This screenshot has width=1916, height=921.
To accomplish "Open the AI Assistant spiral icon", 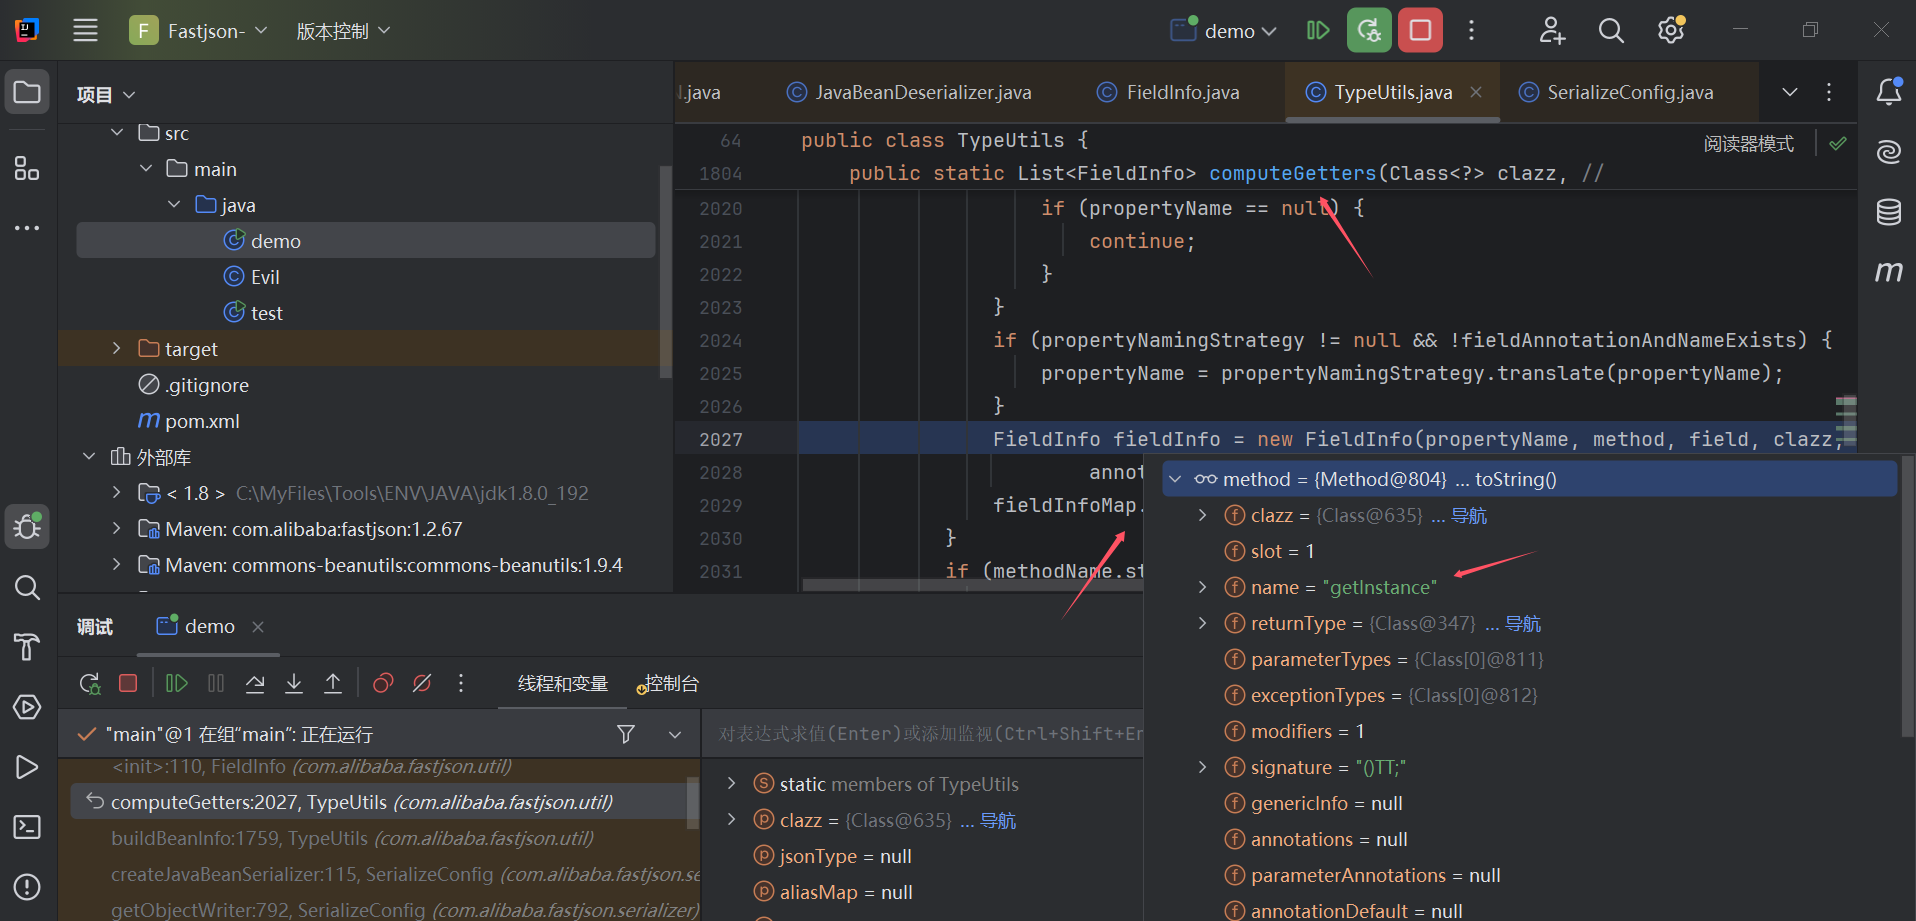I will (1889, 152).
